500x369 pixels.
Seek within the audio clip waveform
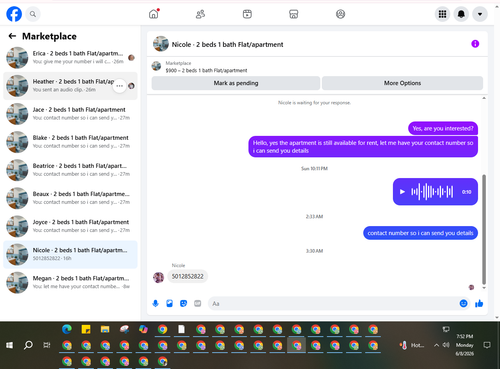[432, 192]
